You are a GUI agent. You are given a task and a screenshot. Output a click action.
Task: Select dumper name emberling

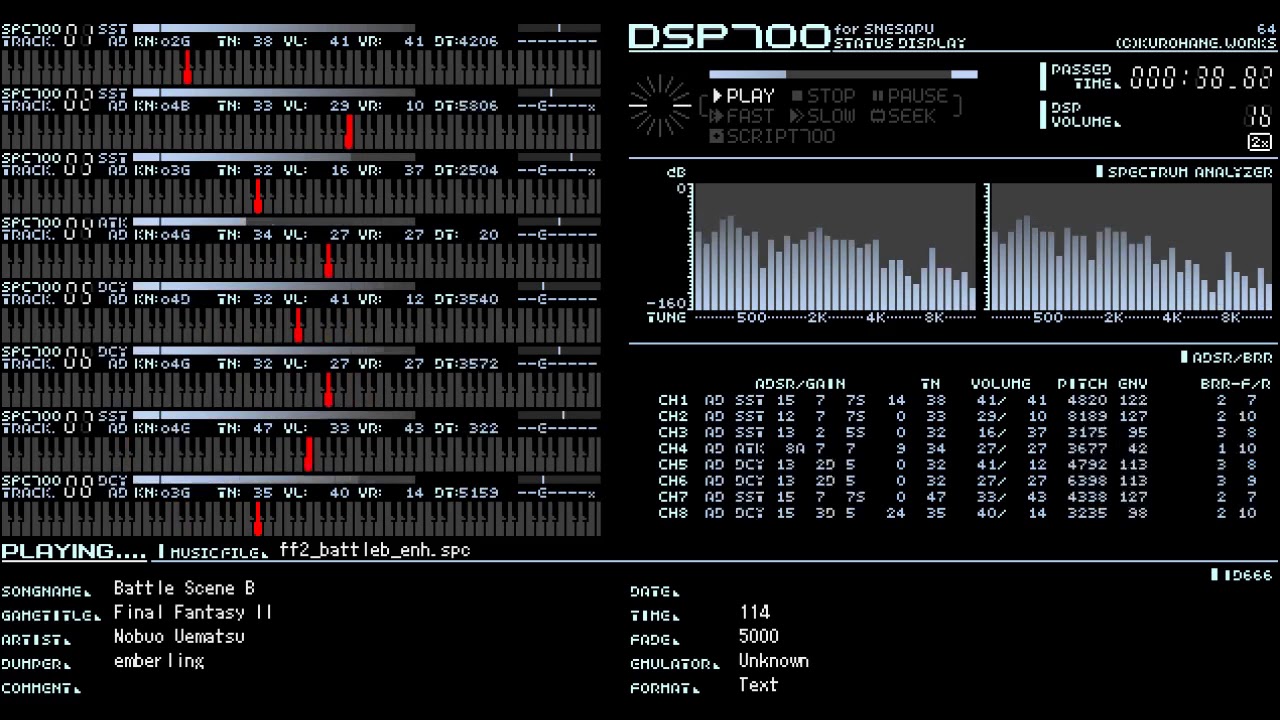point(159,661)
